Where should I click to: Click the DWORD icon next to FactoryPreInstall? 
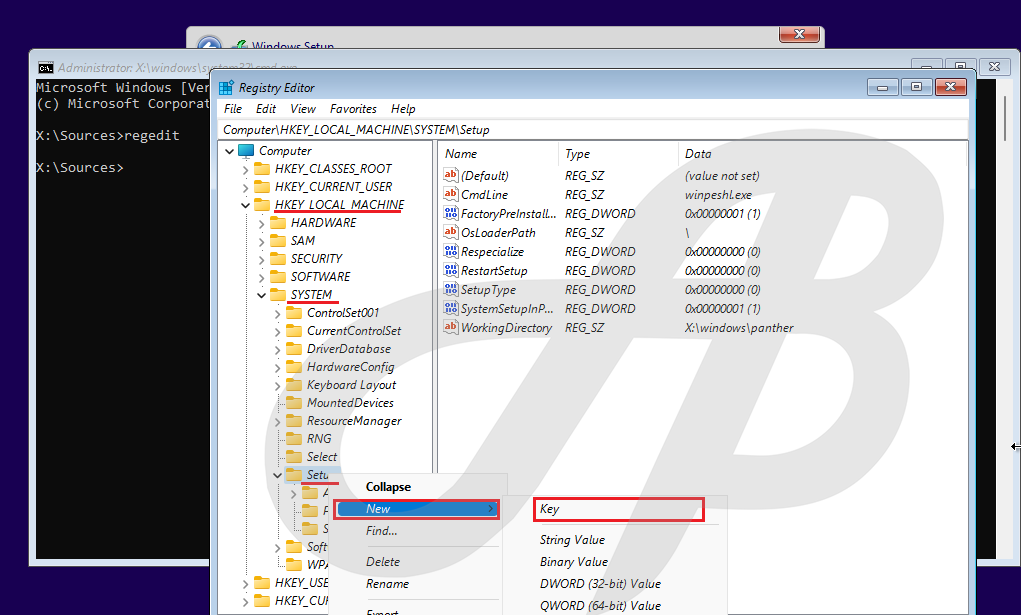(451, 213)
